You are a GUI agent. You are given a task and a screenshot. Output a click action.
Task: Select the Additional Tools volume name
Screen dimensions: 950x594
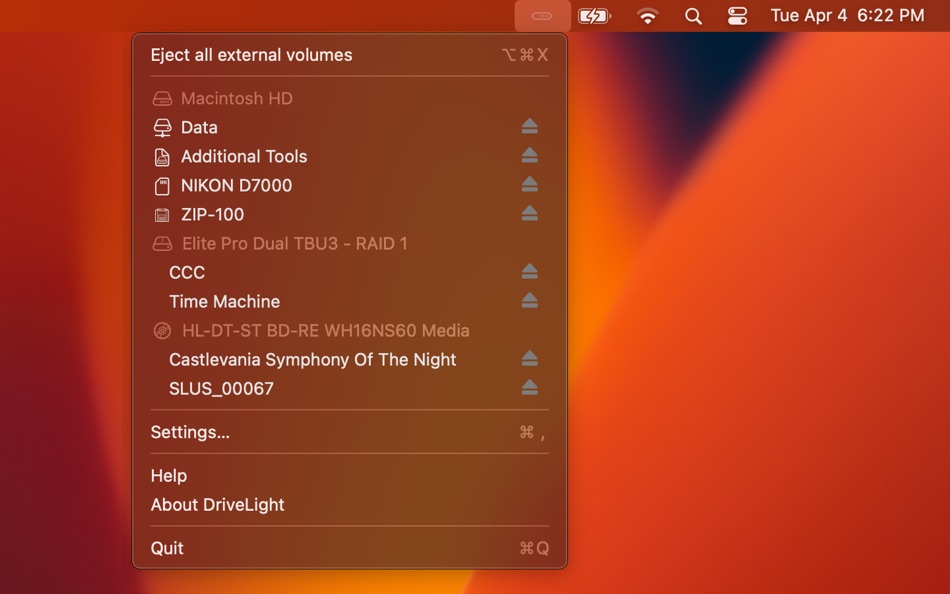pyautogui.click(x=244, y=156)
